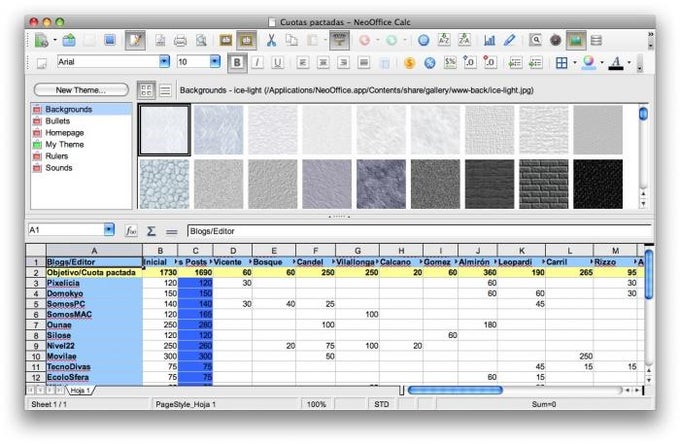
Task: Insert a hyperlink using the globe icon
Action: click(424, 40)
